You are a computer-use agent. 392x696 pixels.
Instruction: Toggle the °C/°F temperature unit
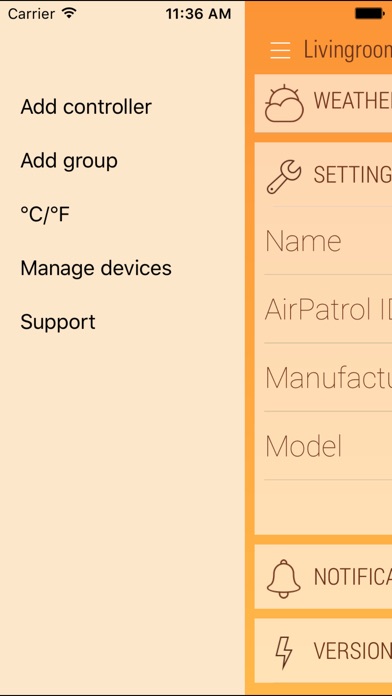point(45,215)
